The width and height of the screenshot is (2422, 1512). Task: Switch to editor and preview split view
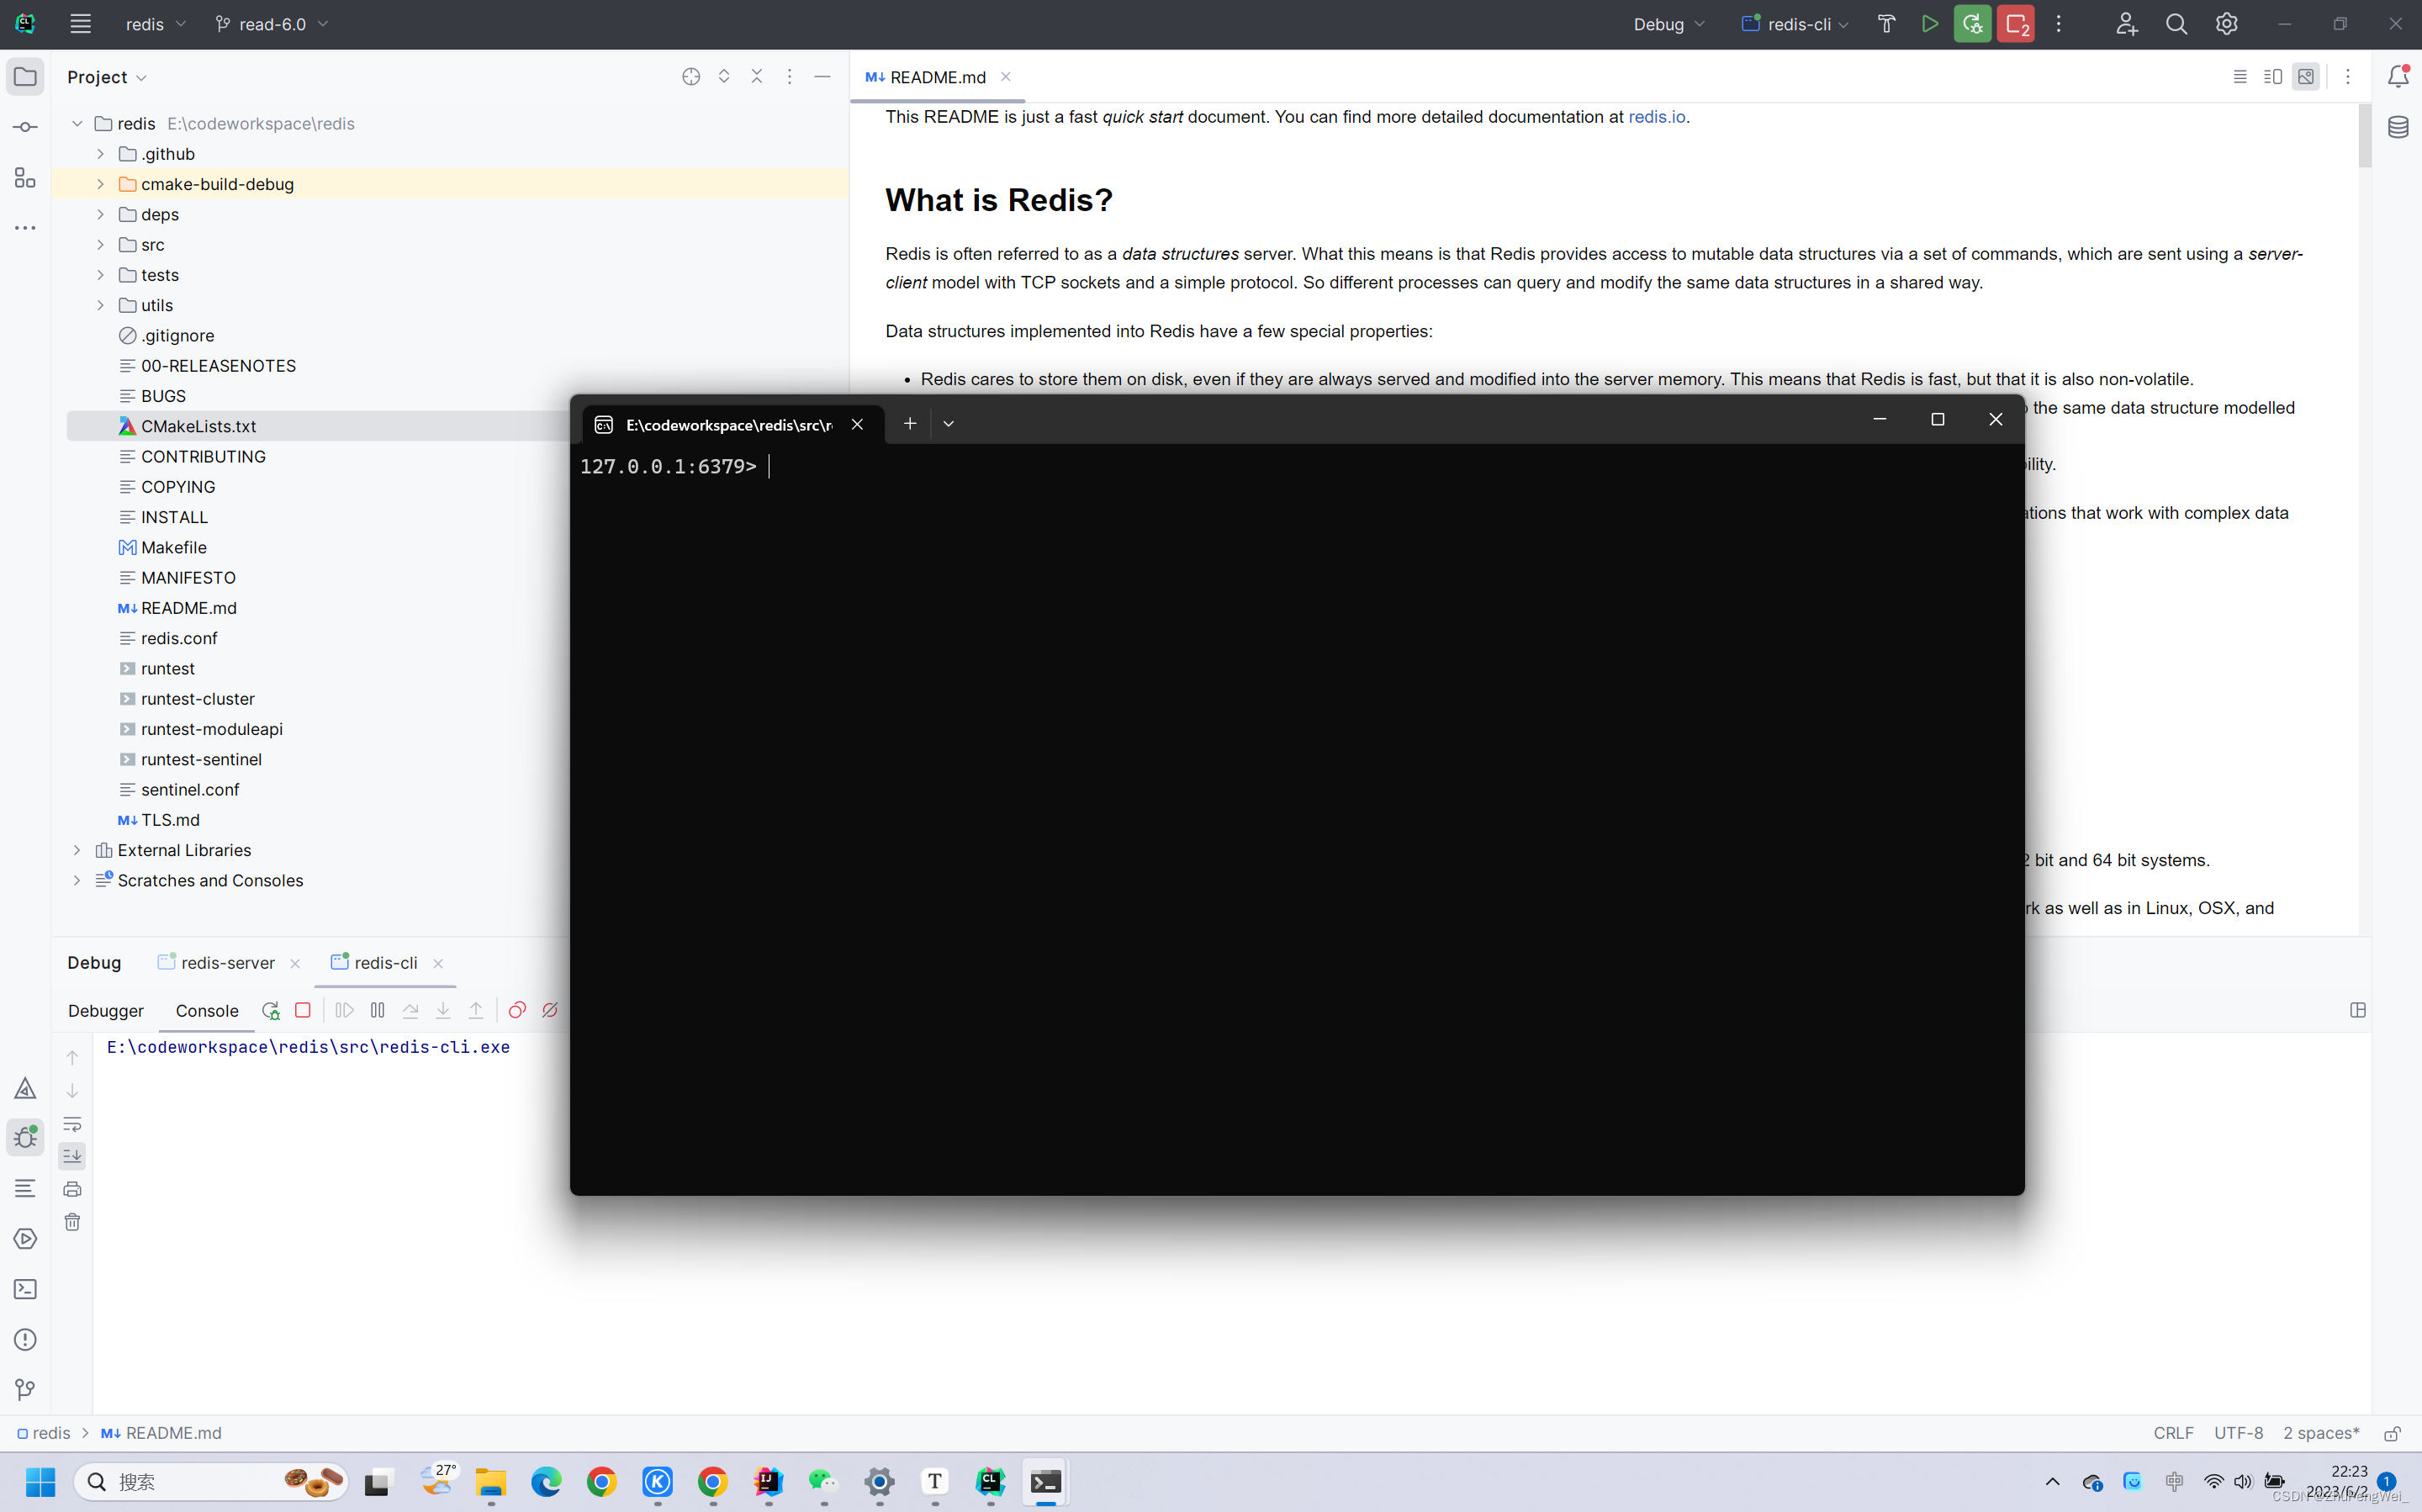pos(2273,77)
